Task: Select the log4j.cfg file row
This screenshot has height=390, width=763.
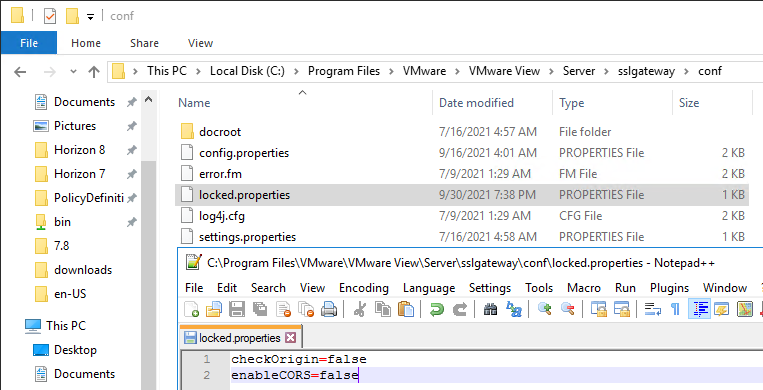Action: [x=461, y=216]
